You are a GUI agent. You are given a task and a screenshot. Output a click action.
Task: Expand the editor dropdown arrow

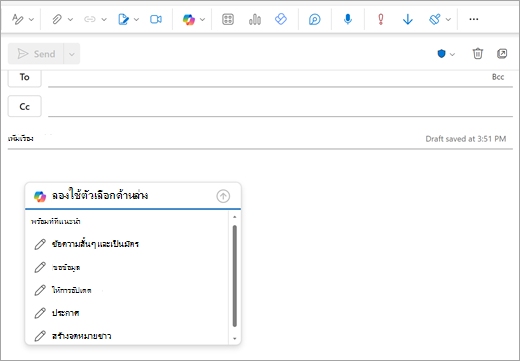tap(448, 19)
